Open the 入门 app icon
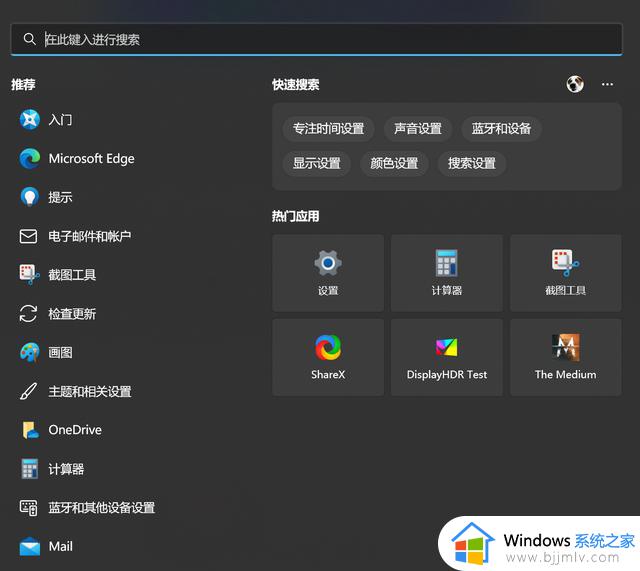 coord(29,120)
